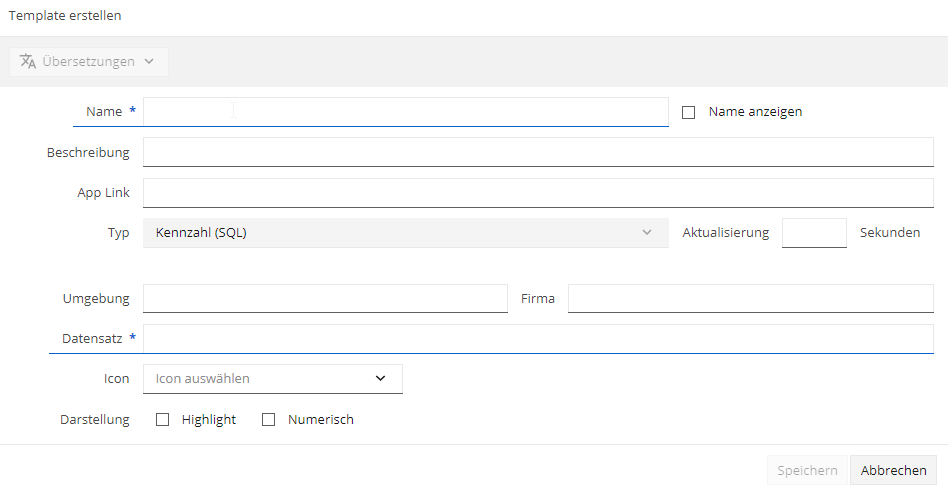Click the translate icon beside Übersetzungen
Screen dimensions: 948x489
coord(28,62)
